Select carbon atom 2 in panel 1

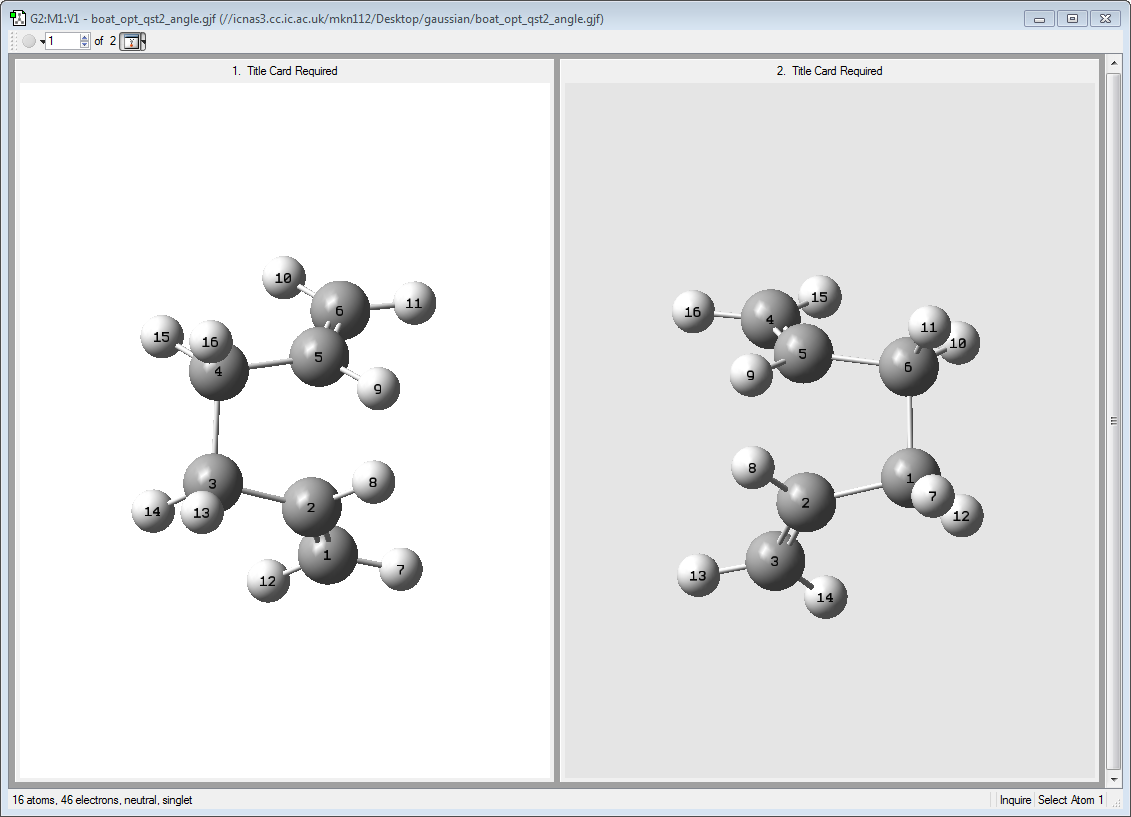coord(311,508)
